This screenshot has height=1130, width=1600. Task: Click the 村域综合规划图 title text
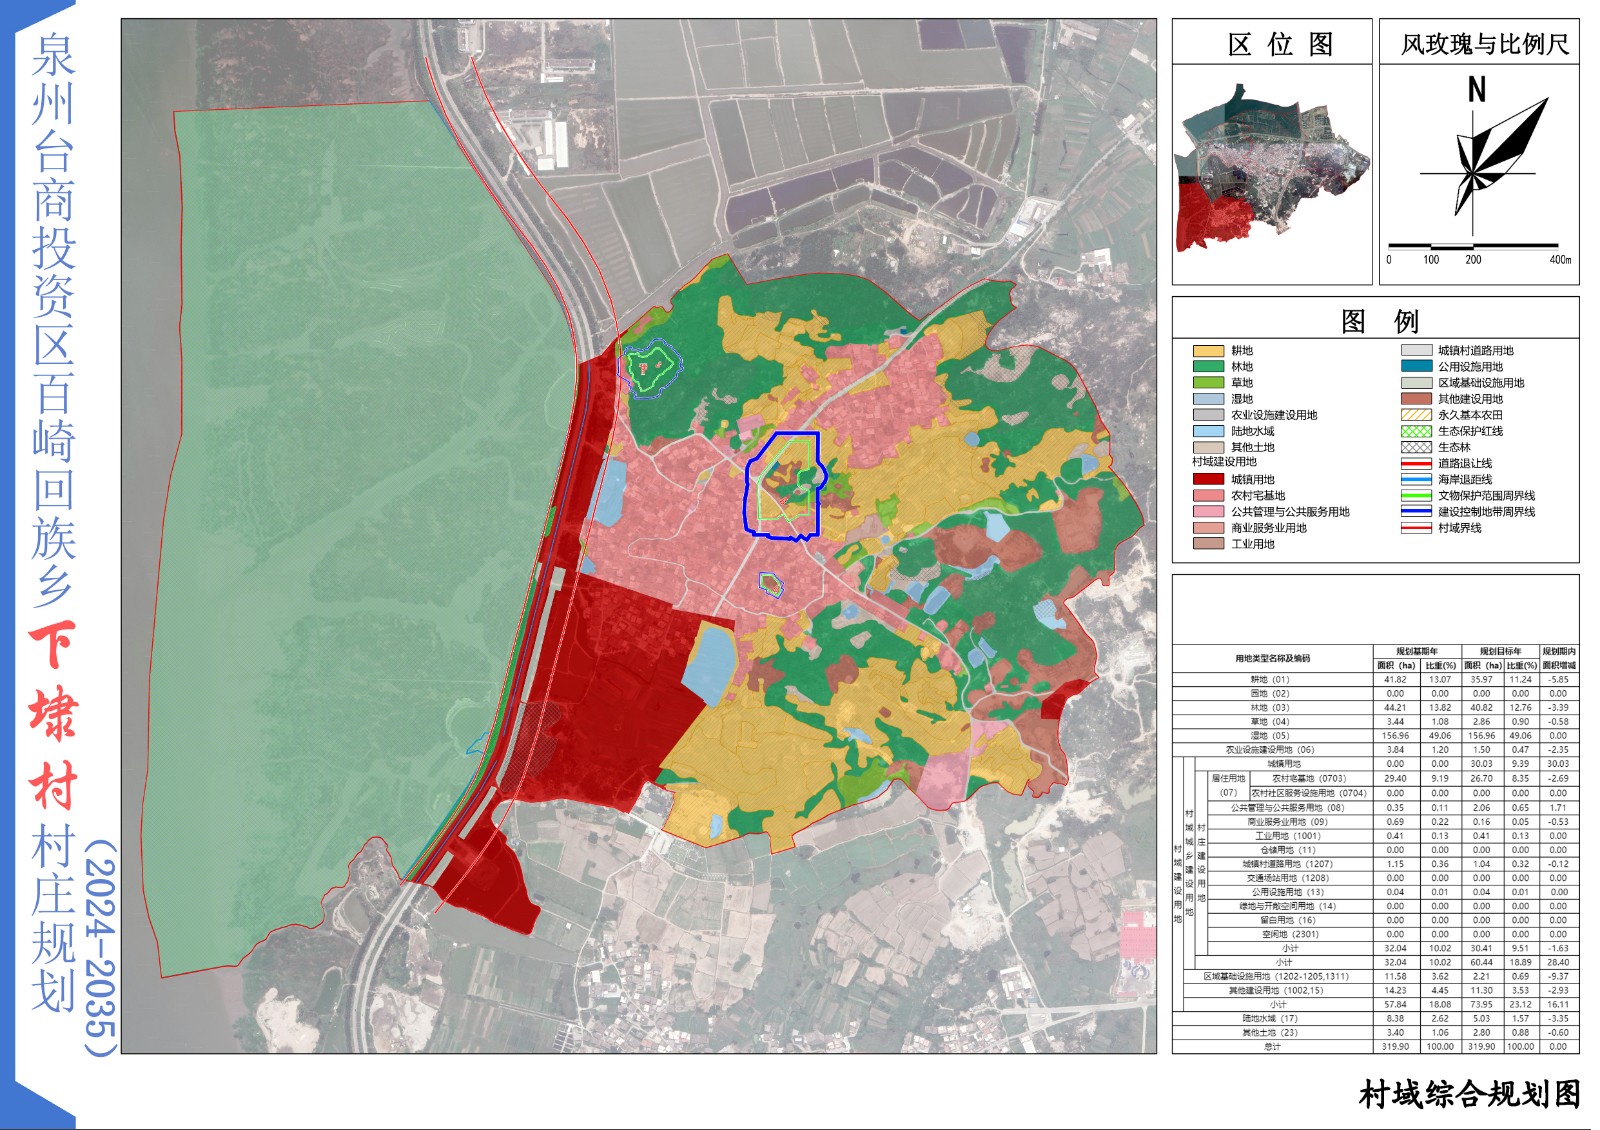click(1468, 1094)
